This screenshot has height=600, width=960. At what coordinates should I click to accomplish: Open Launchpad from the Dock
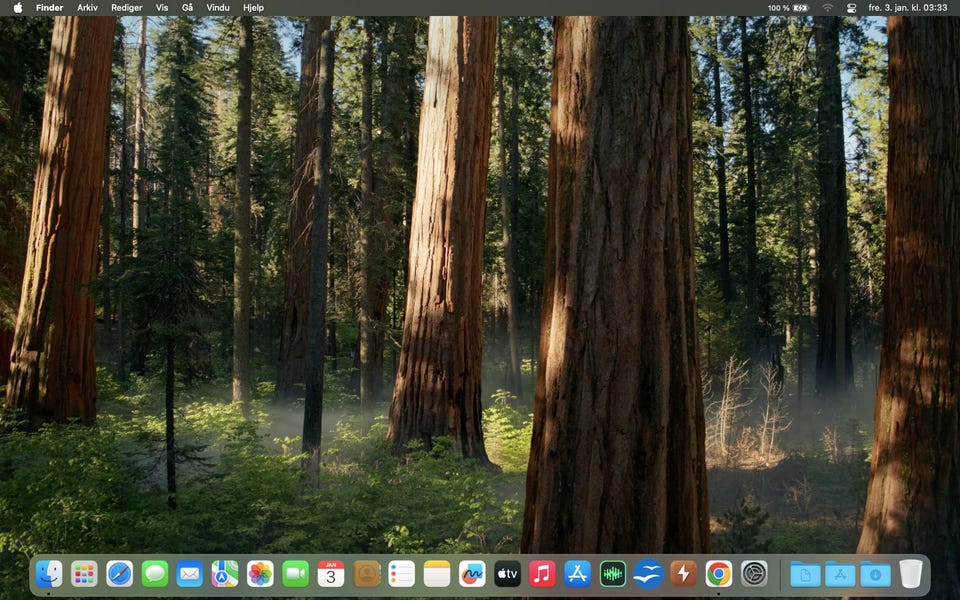84,573
